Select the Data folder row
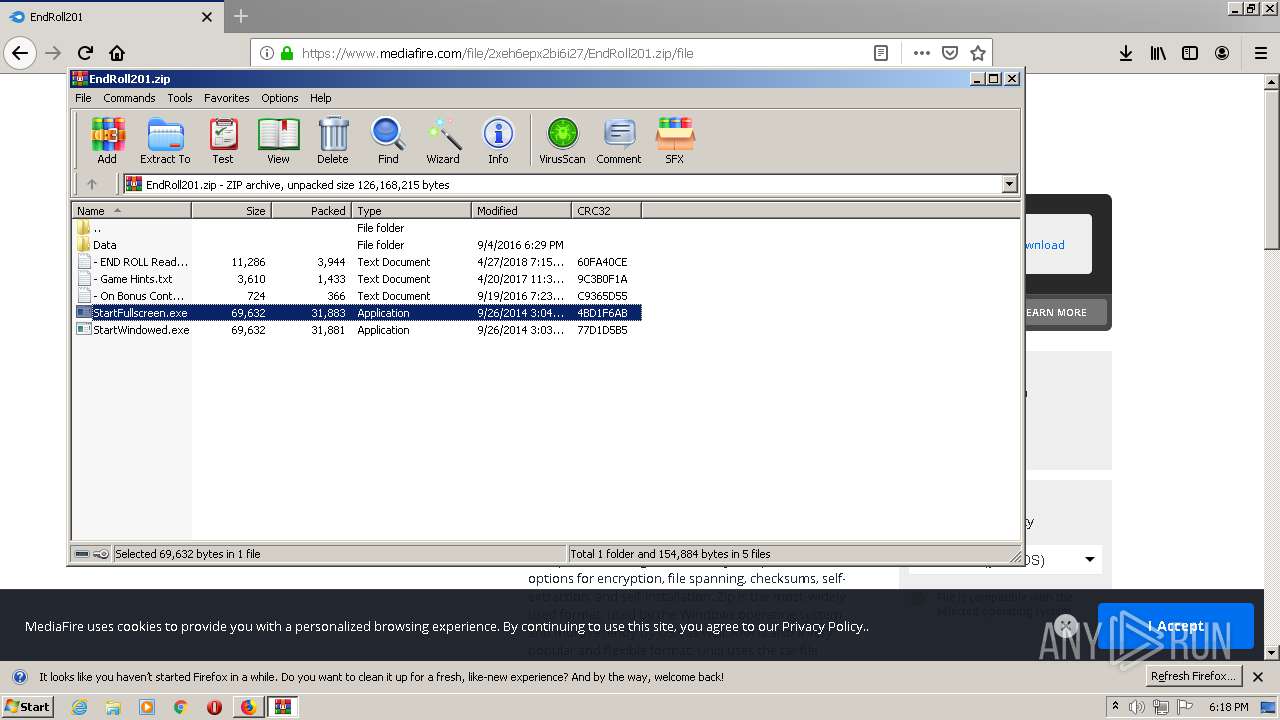Screen dimensions: 1280x720 tap(357, 245)
